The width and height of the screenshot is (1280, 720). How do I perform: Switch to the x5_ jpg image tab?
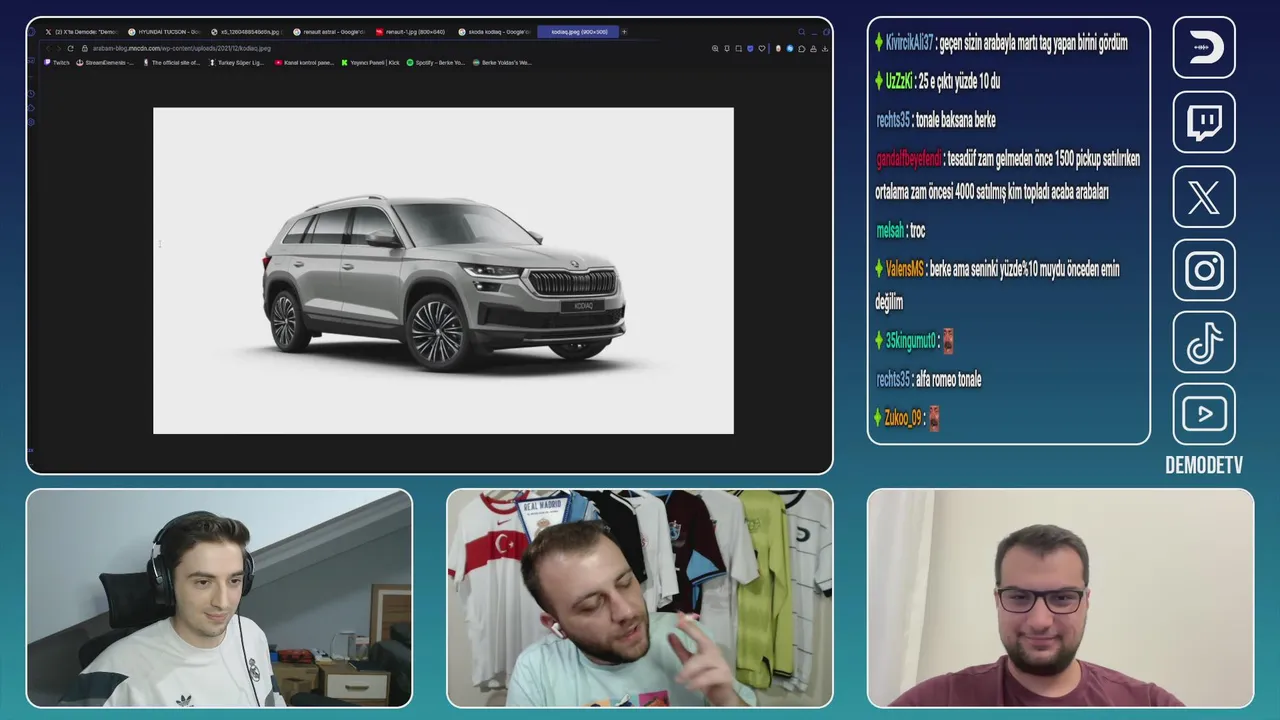pyautogui.click(x=247, y=32)
